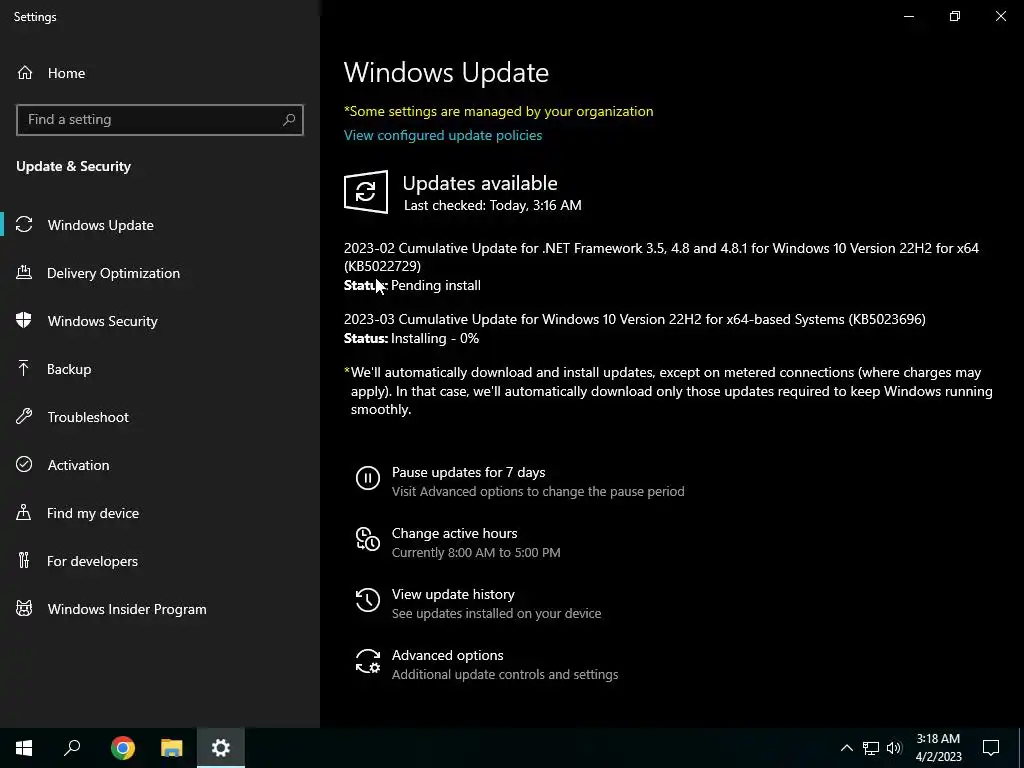1024x768 pixels.
Task: Click the View update history icon
Action: 368,600
